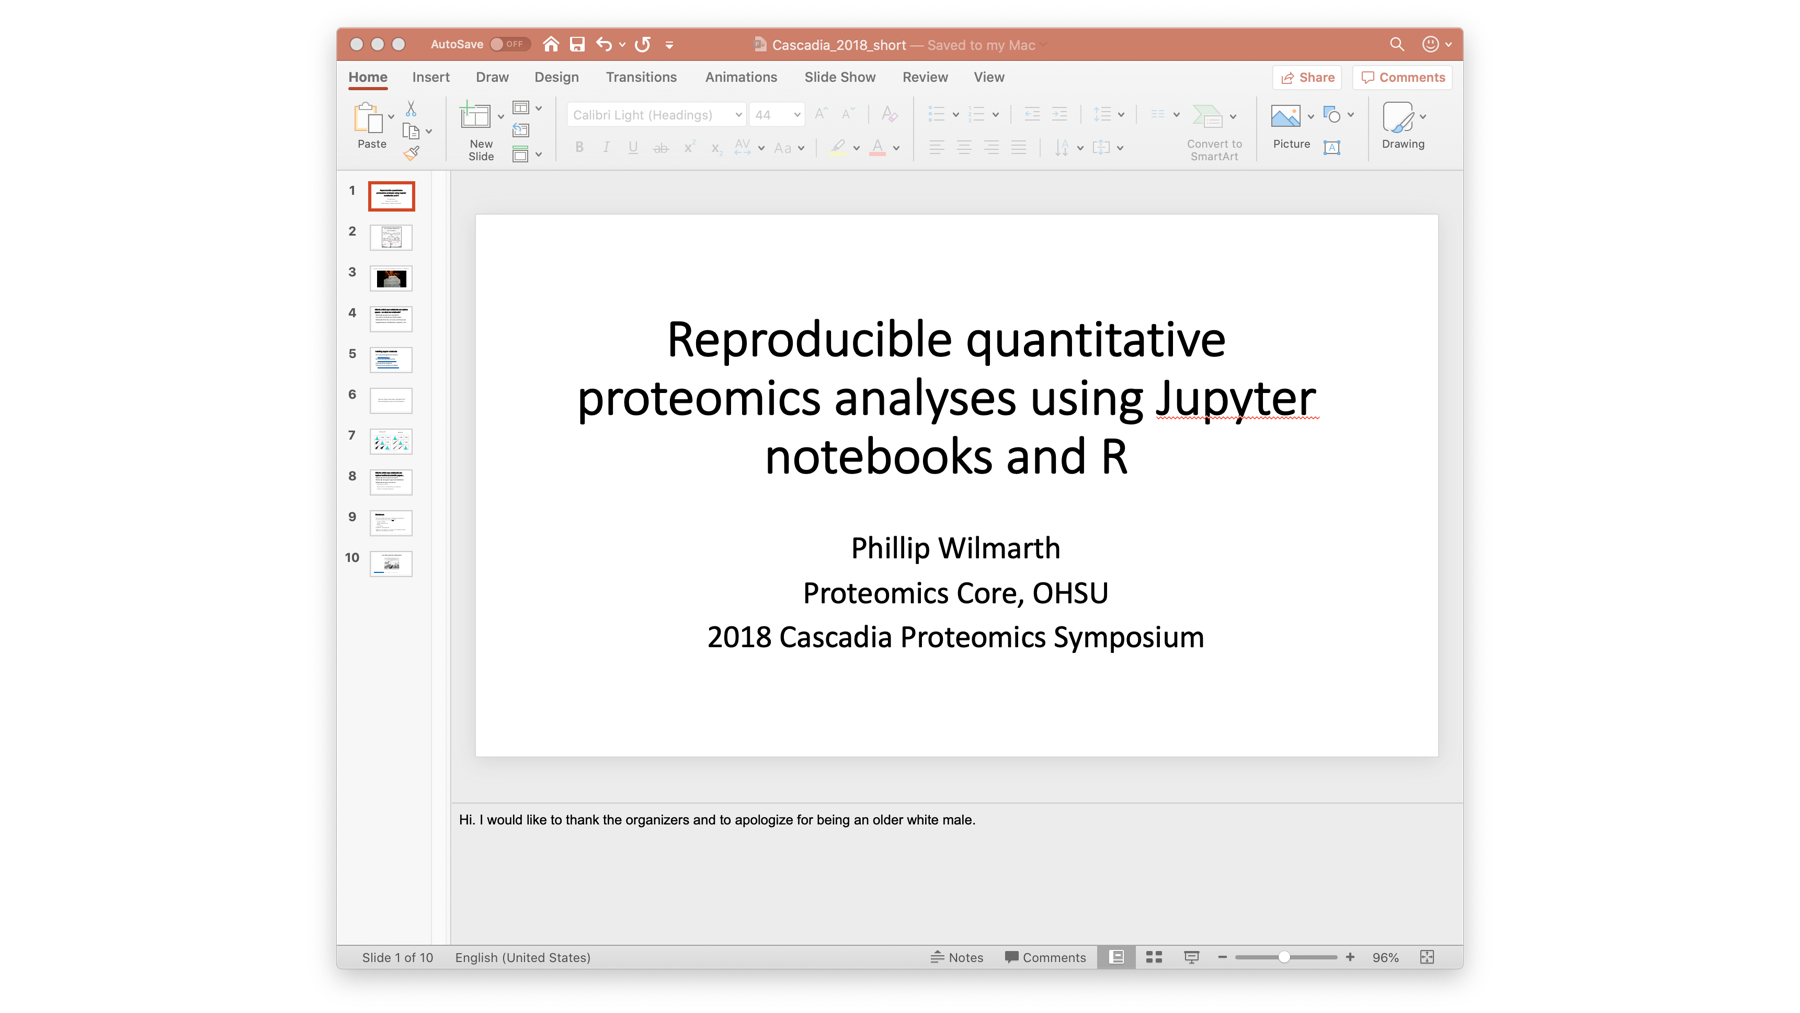The image size is (1800, 1013).
Task: Click the zoom in plus button
Action: pyautogui.click(x=1350, y=957)
